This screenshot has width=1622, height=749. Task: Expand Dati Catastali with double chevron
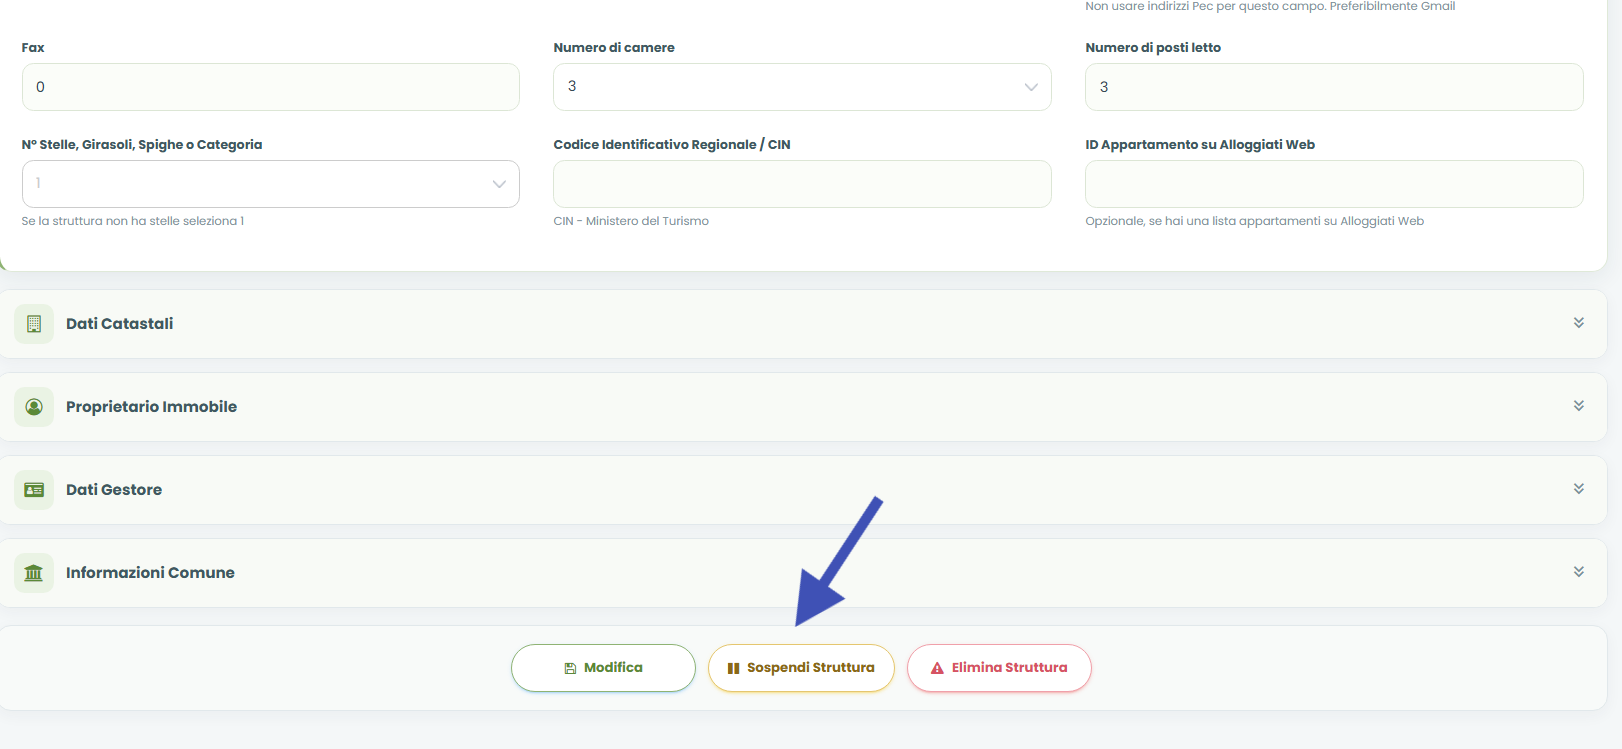tap(1579, 323)
